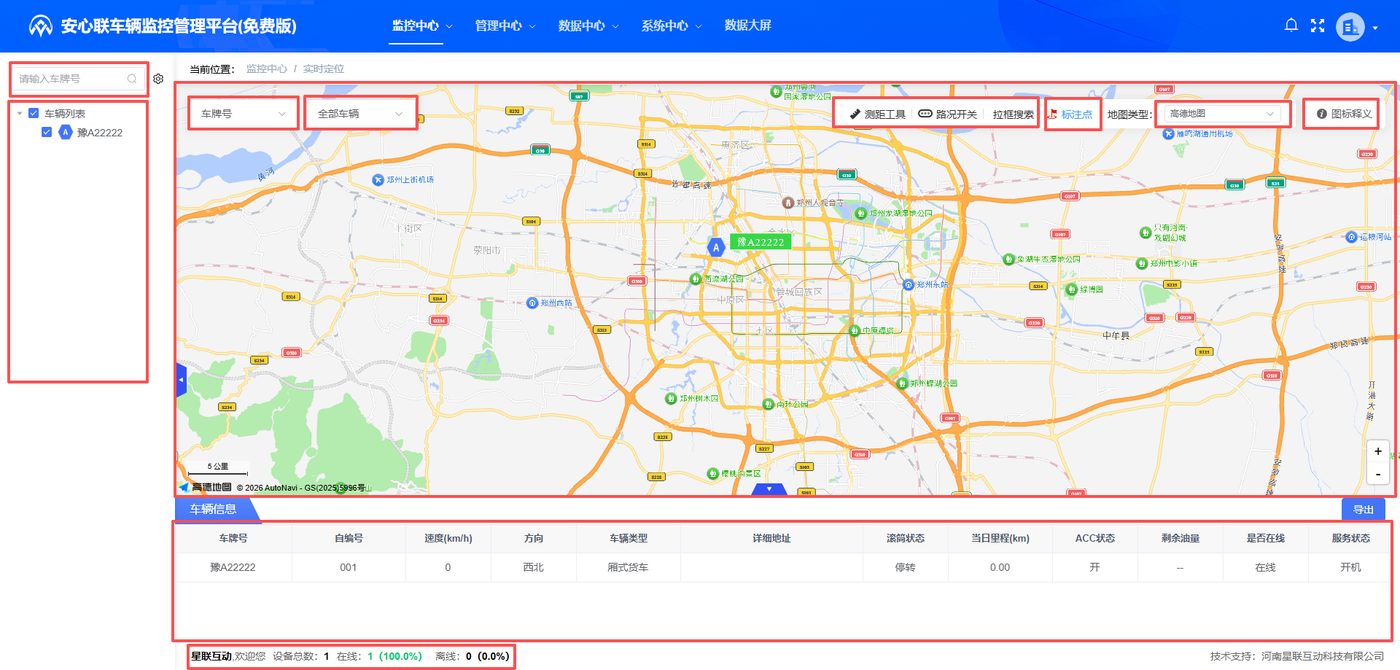Click the 郑州西站 station icon on map
This screenshot has width=1400, height=670.
pos(532,302)
